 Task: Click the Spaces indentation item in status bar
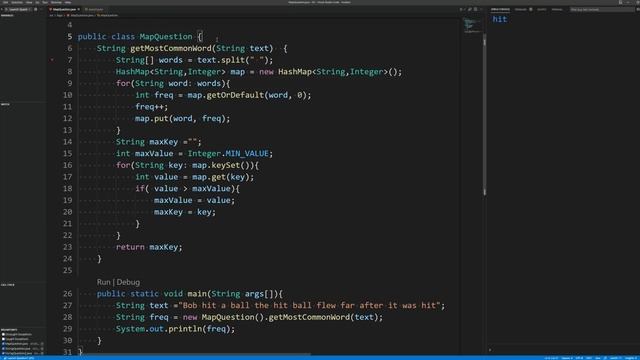(567, 358)
